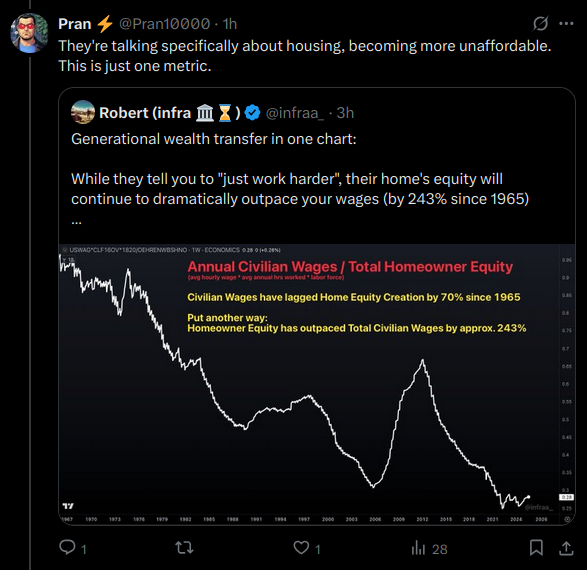Image resolution: width=587 pixels, height=570 pixels.
Task: Open view analytics bar chart icon
Action: 418,549
